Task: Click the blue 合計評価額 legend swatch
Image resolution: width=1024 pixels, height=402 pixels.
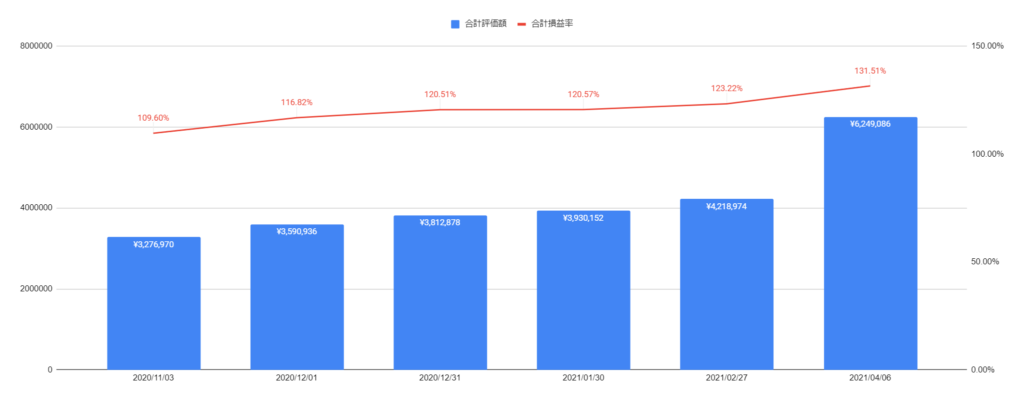Action: [455, 23]
